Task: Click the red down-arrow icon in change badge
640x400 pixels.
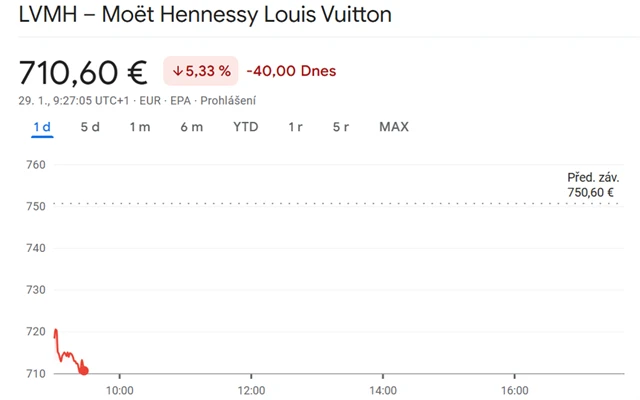Action: coord(178,71)
